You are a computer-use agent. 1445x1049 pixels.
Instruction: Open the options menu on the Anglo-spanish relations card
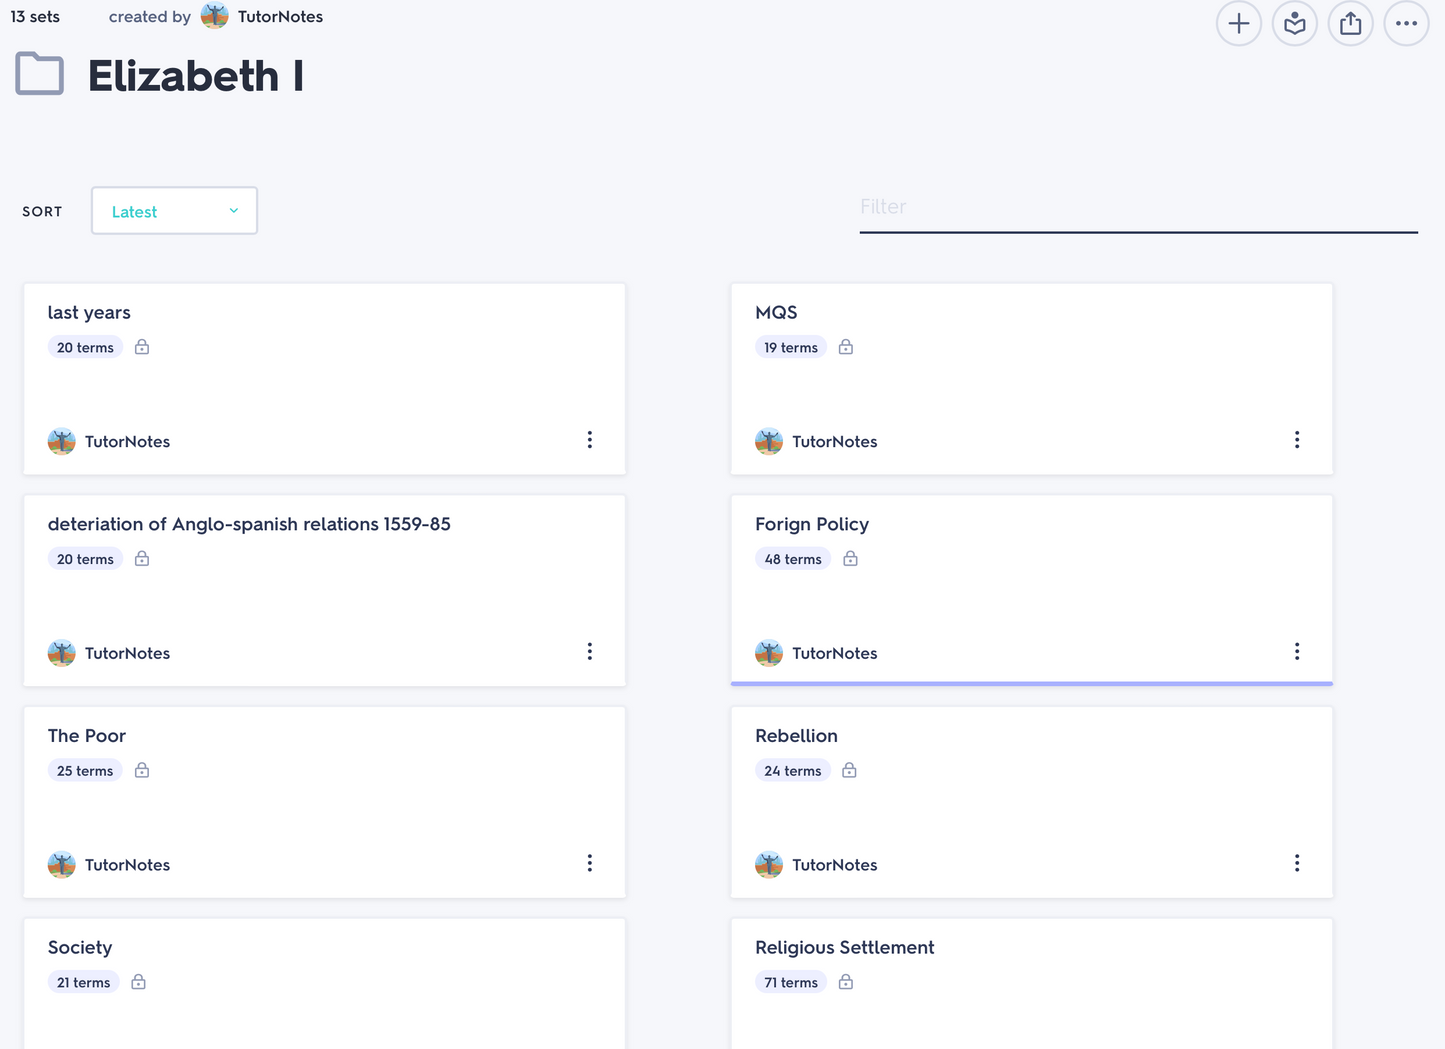pos(590,652)
